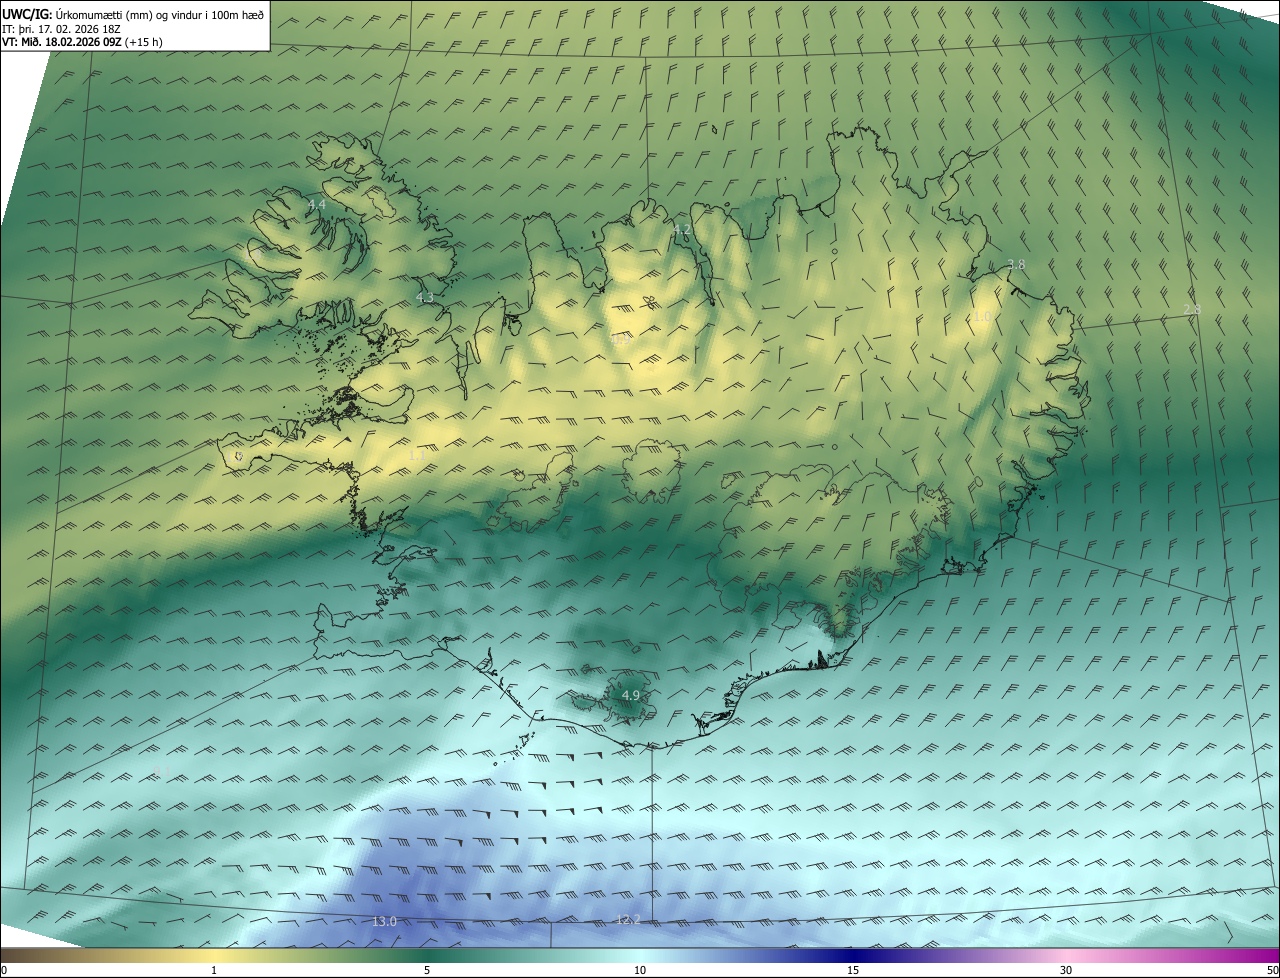Click the '15' tick on the color scale
1280x978 pixels.
coord(853,970)
